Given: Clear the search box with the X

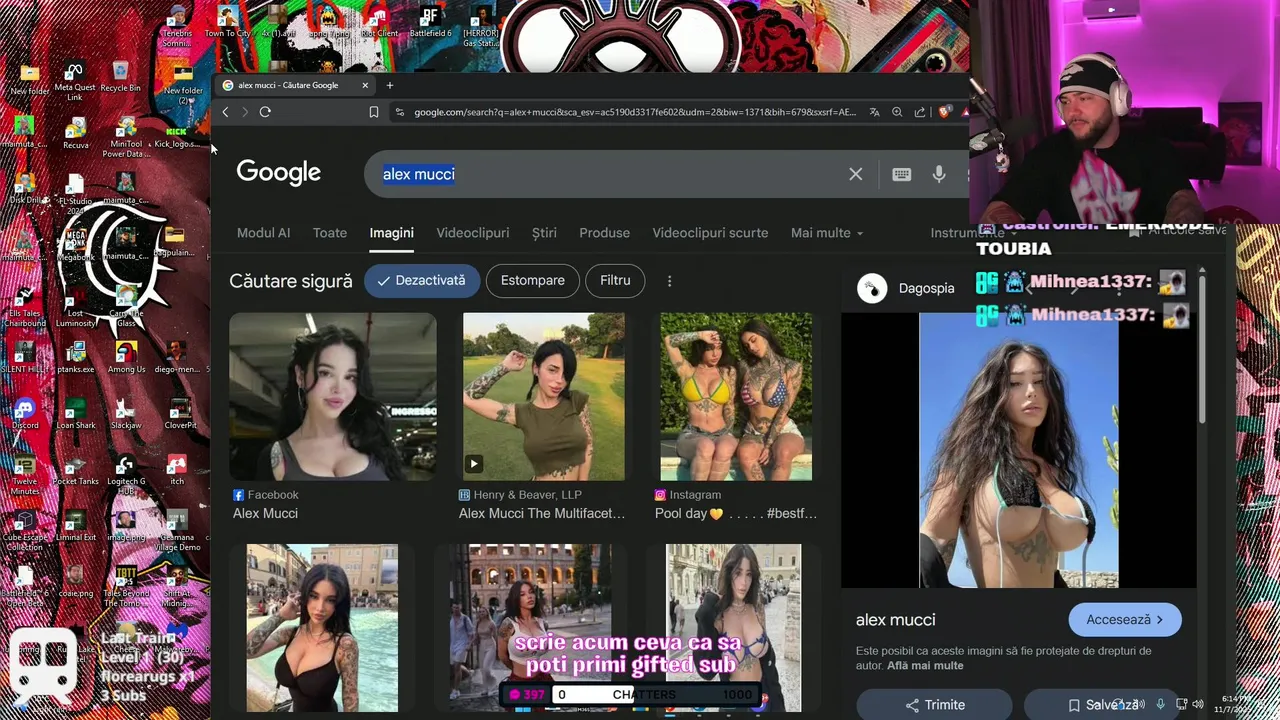Looking at the screenshot, I should pyautogui.click(x=856, y=174).
